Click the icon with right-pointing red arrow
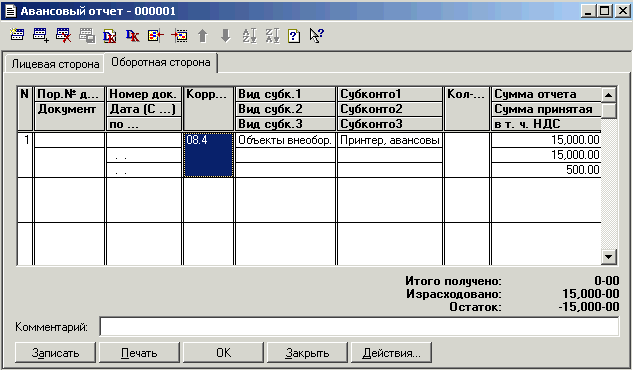633x370 pixels. (x=179, y=36)
